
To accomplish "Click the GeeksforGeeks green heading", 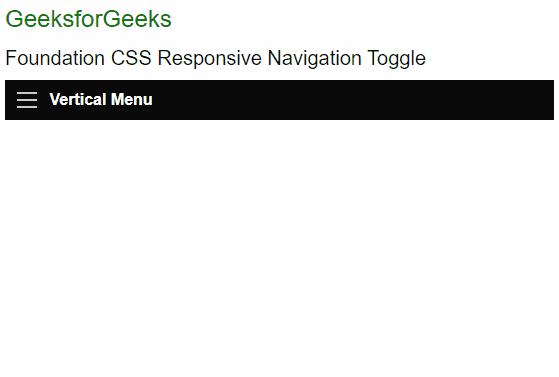I will (x=88, y=19).
